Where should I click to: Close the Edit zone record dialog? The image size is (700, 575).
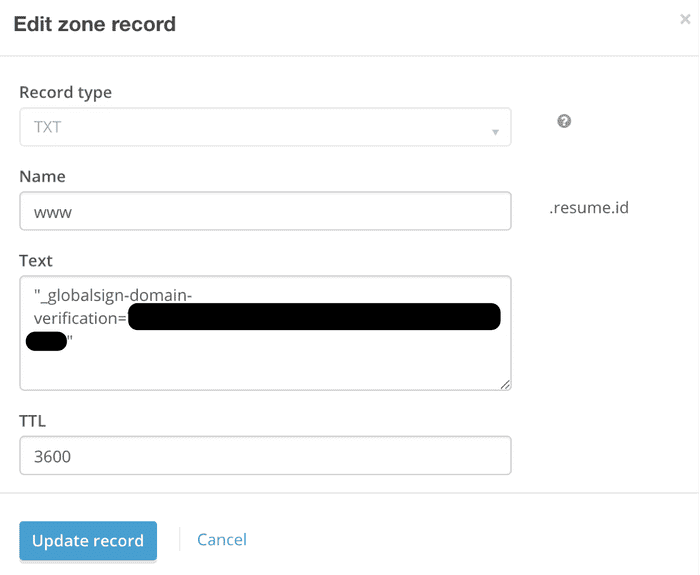[x=684, y=18]
